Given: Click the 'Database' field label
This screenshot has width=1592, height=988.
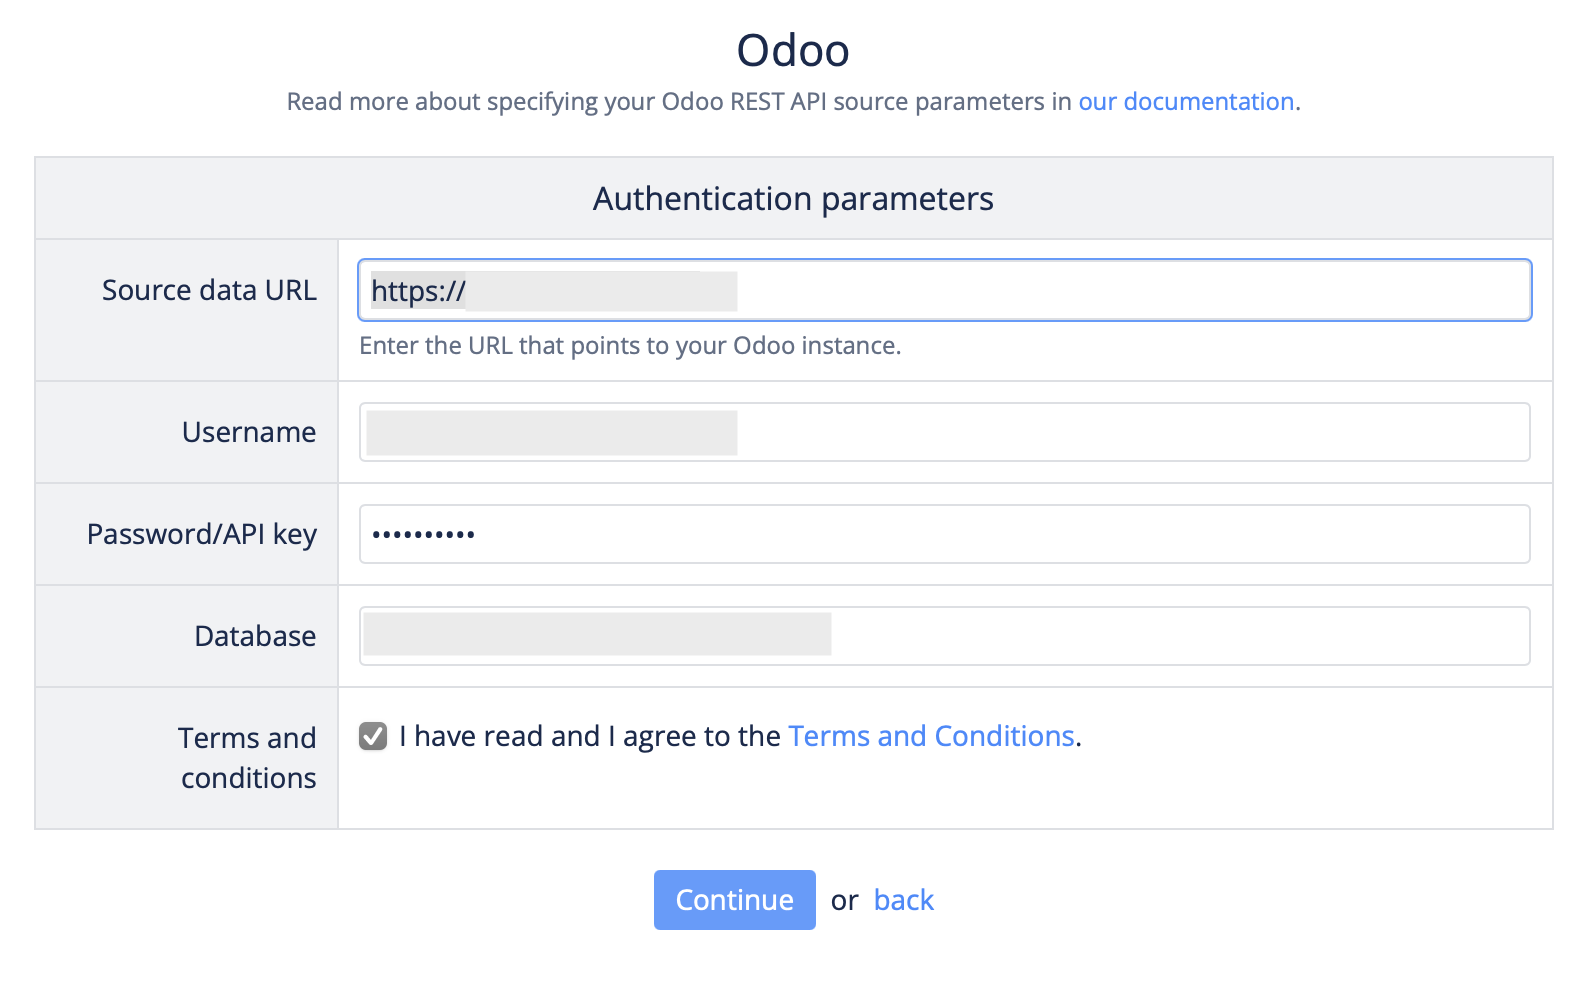Looking at the screenshot, I should 255,636.
